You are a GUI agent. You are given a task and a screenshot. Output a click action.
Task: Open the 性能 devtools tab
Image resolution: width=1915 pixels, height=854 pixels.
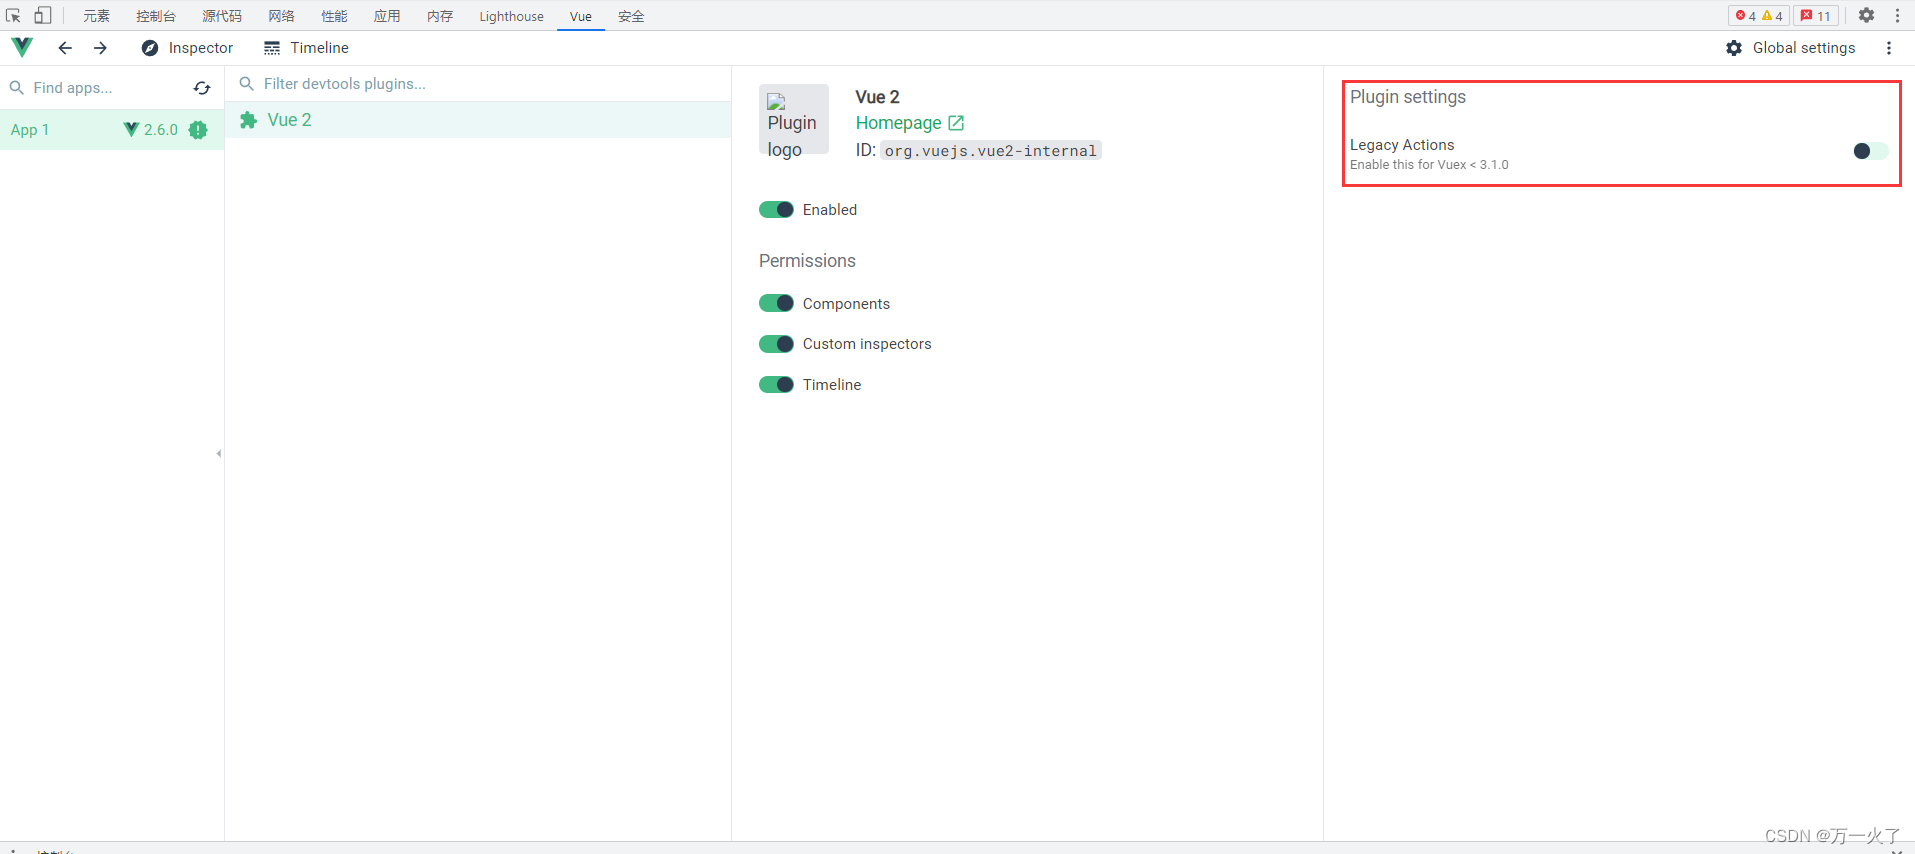click(334, 16)
